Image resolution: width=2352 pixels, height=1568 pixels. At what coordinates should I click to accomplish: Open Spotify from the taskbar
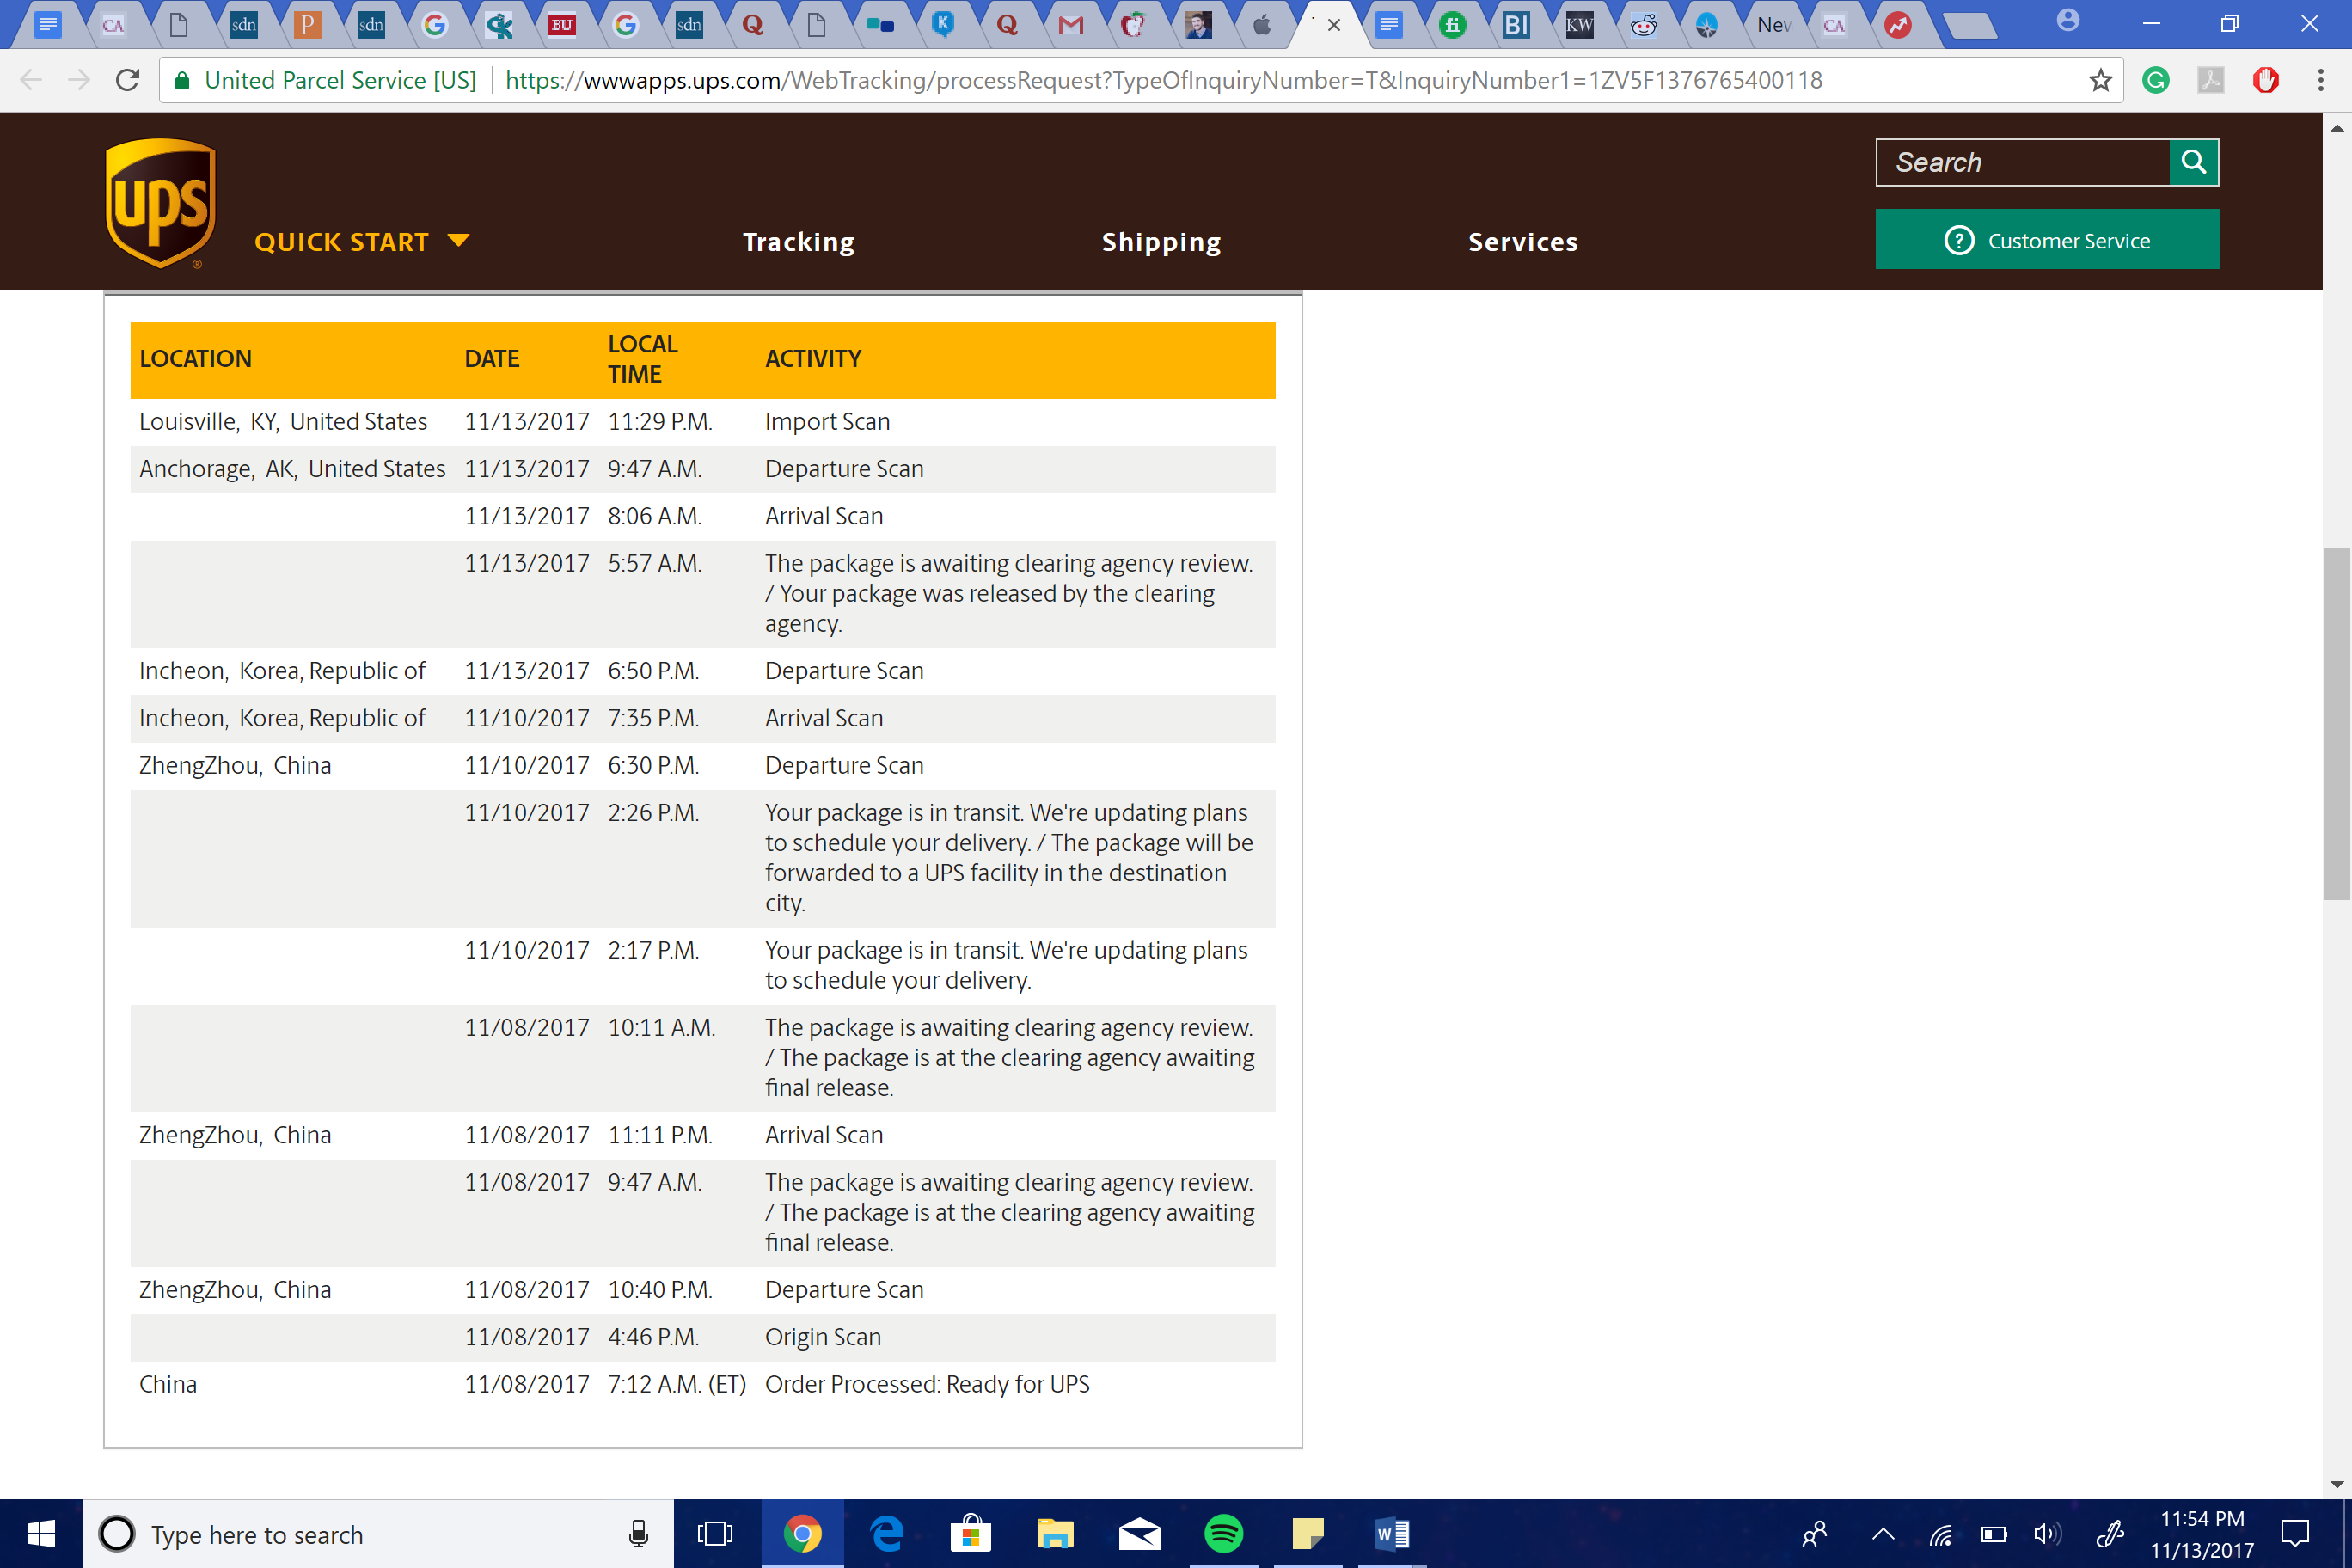[x=1223, y=1533]
